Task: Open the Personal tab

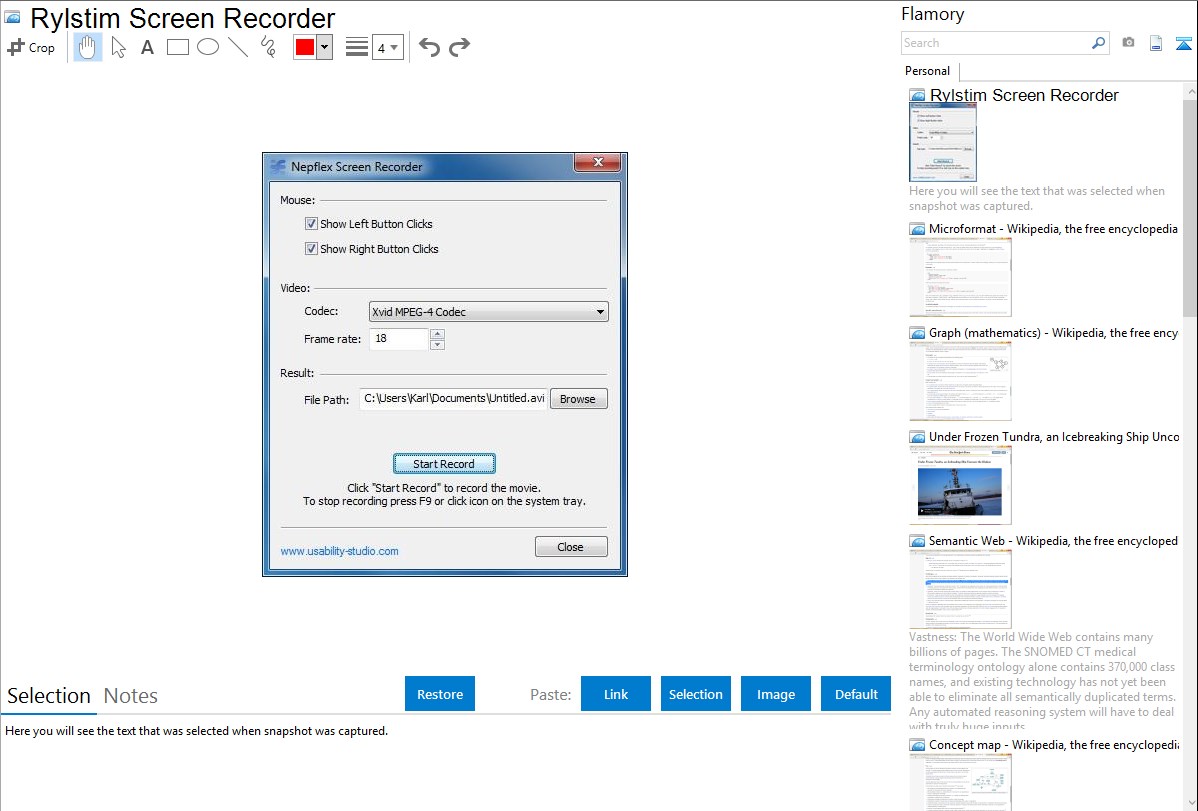Action: (928, 71)
